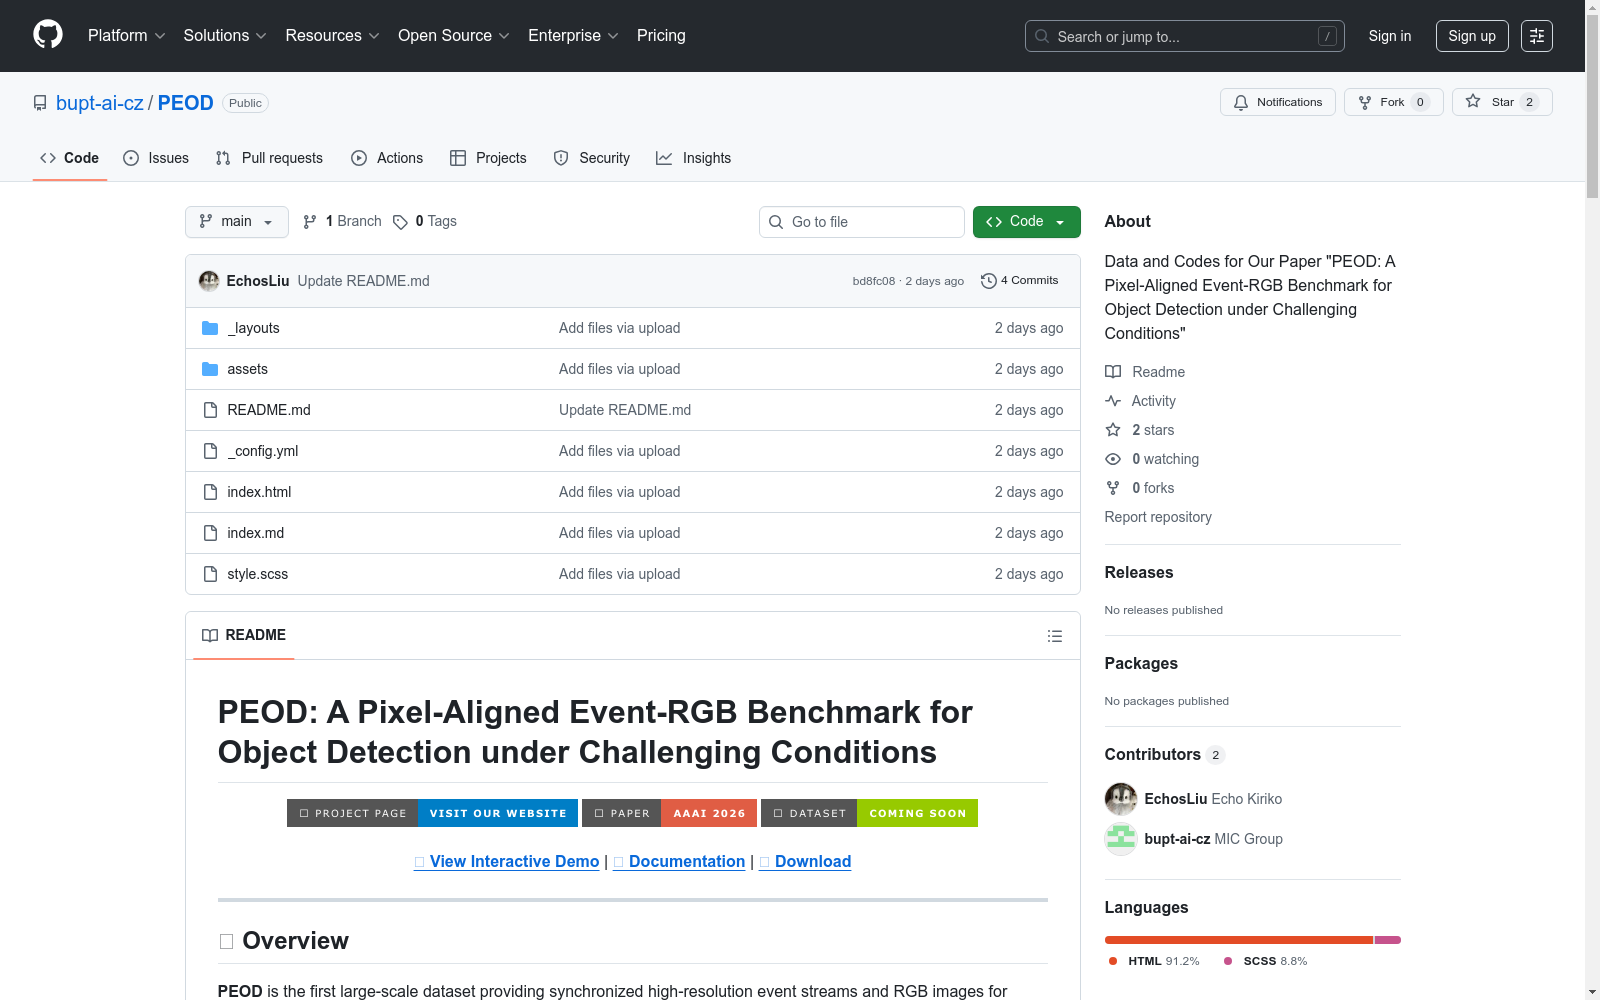Open the Documentation link in README

679,862
